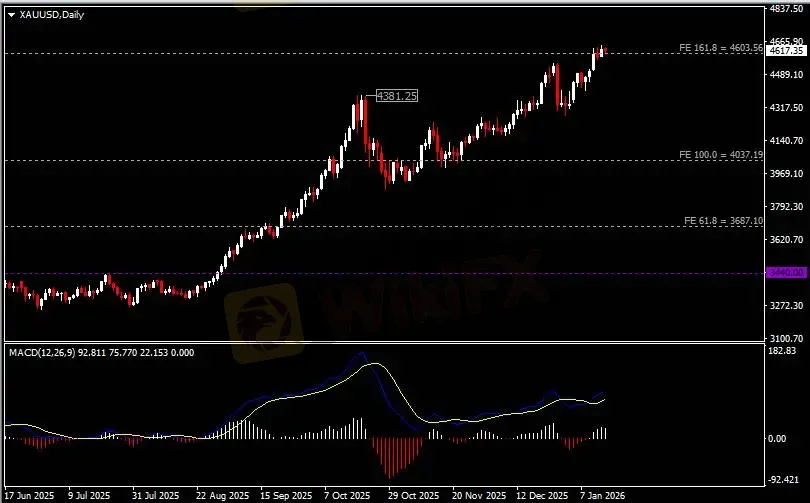
Task: Click the latest candlestick near 4617
Action: click(603, 51)
